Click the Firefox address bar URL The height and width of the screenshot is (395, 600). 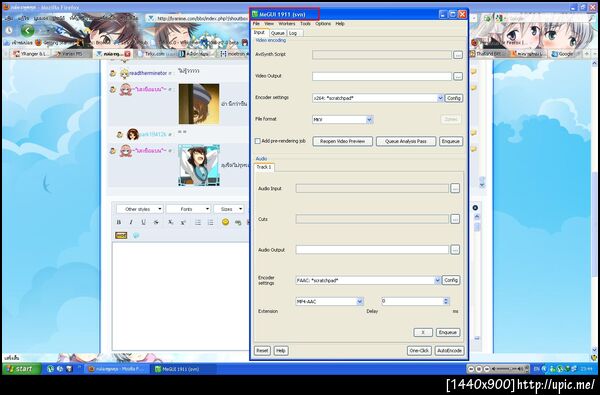click(202, 18)
